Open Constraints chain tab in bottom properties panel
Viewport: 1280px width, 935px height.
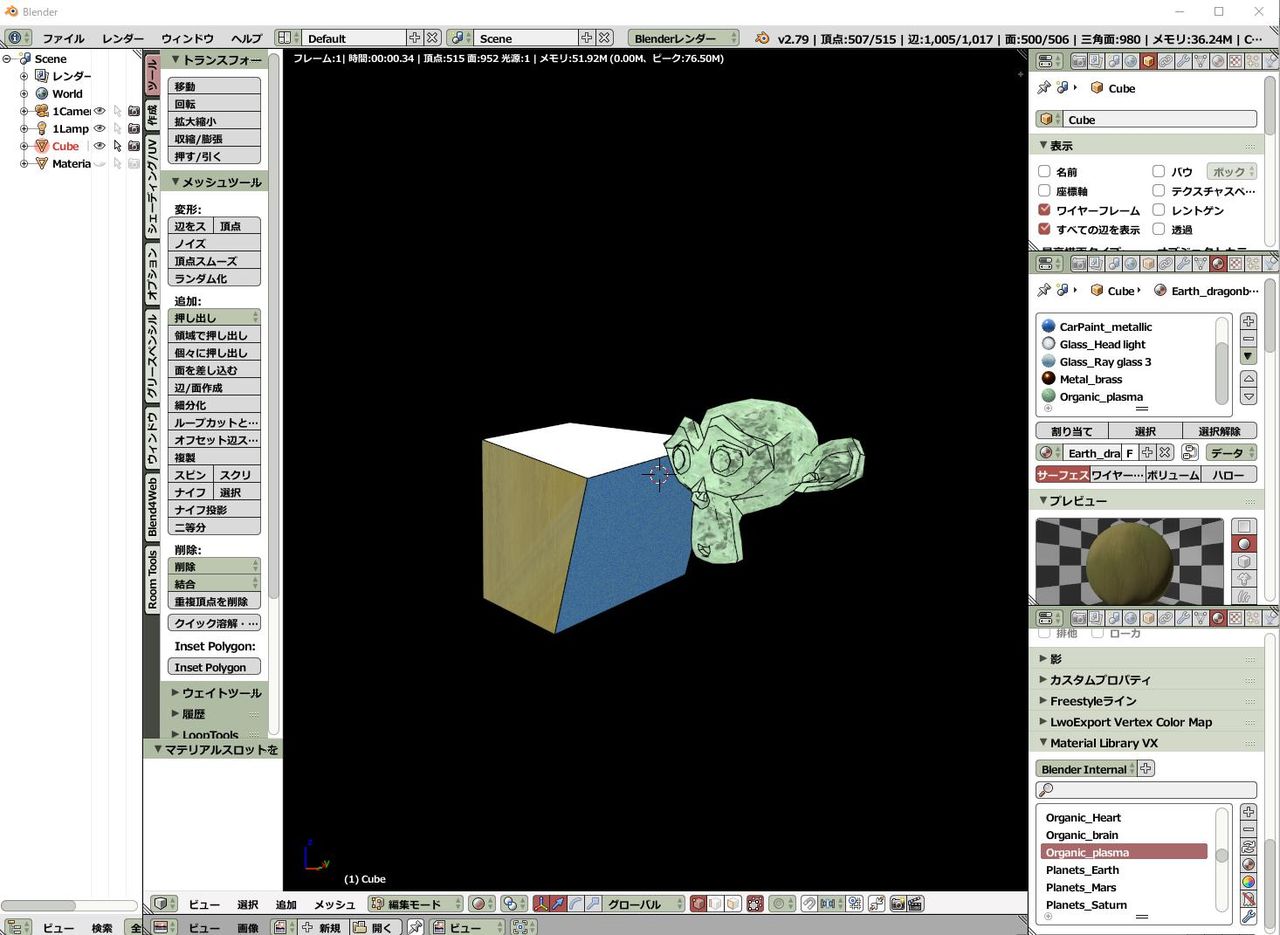tap(1166, 619)
